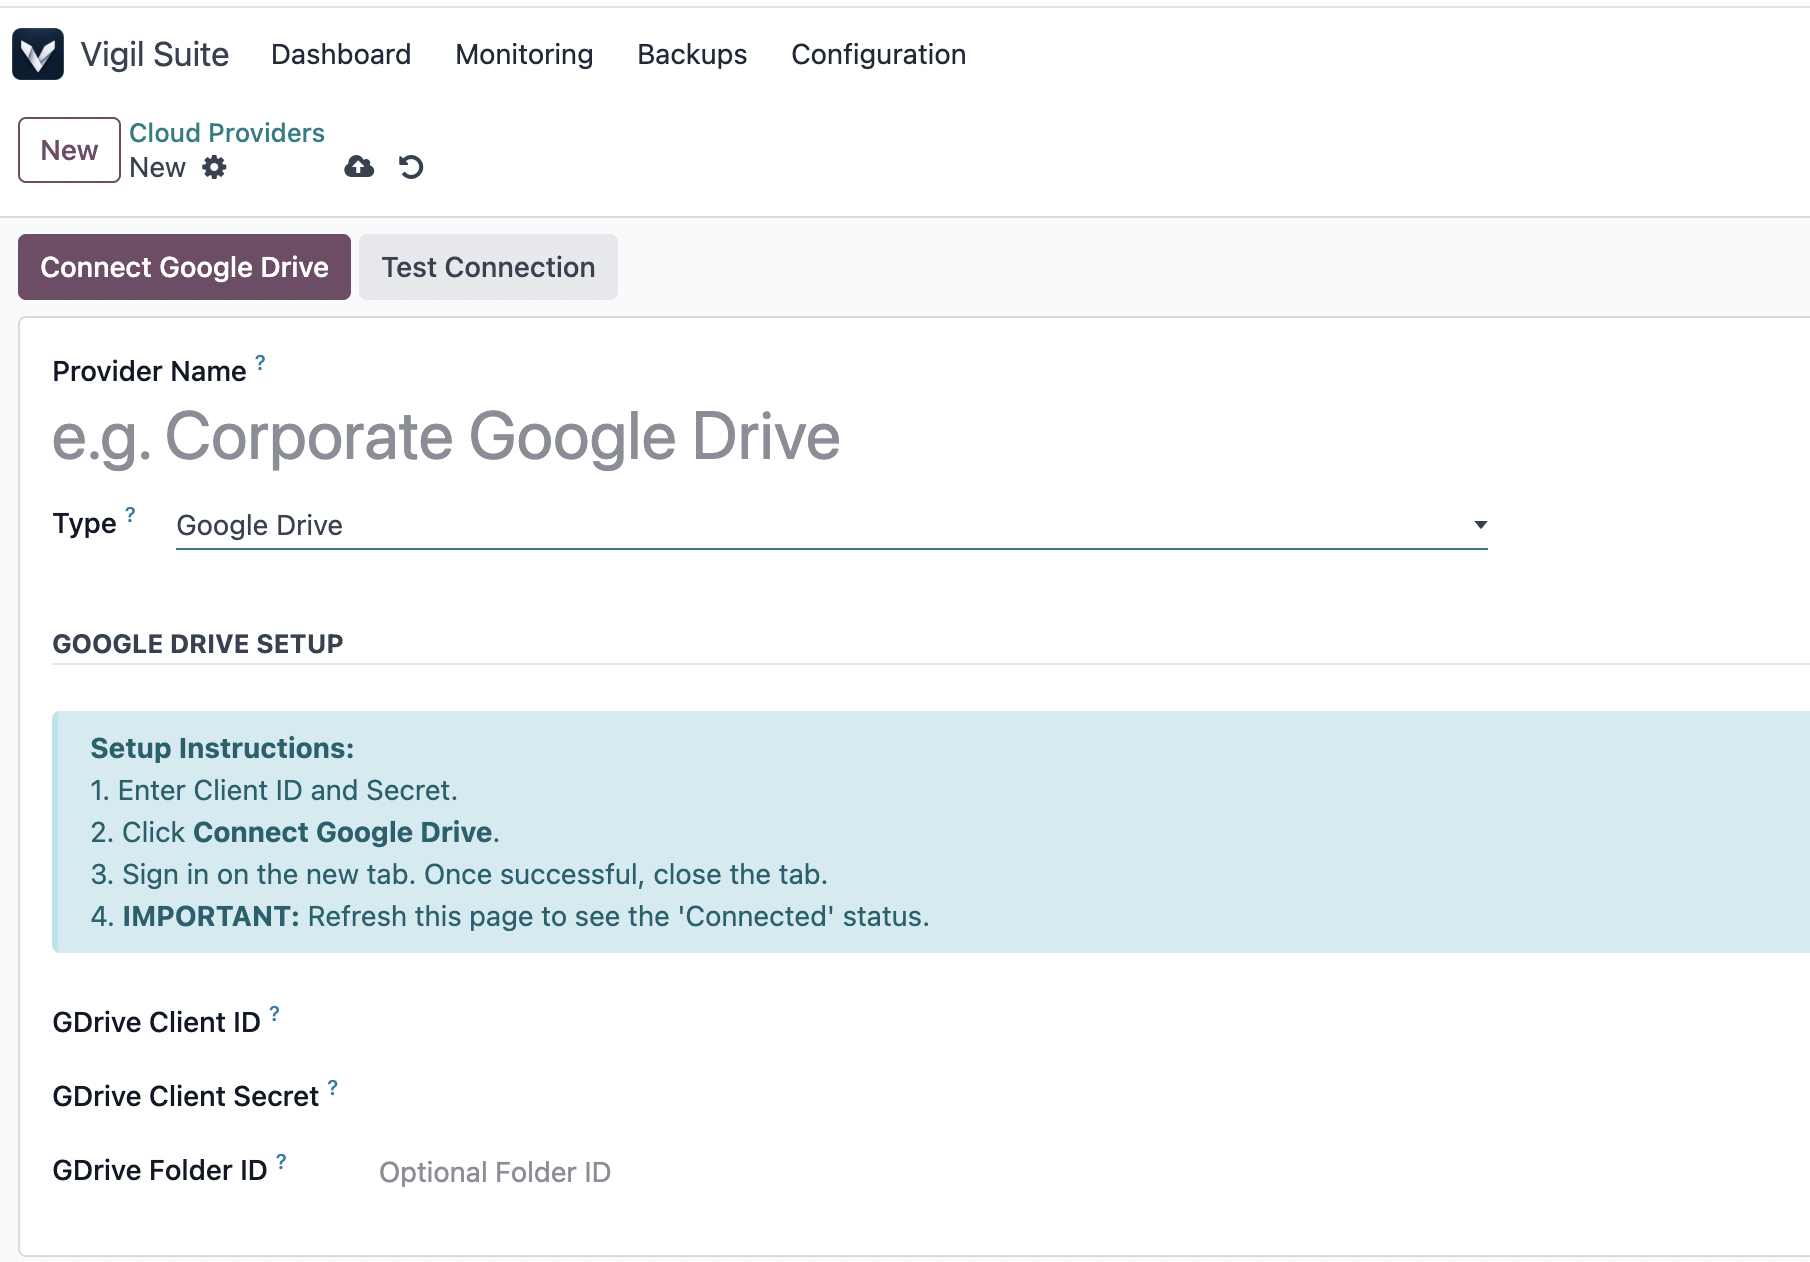
Task: Save record with cloud upload icon
Action: [359, 167]
